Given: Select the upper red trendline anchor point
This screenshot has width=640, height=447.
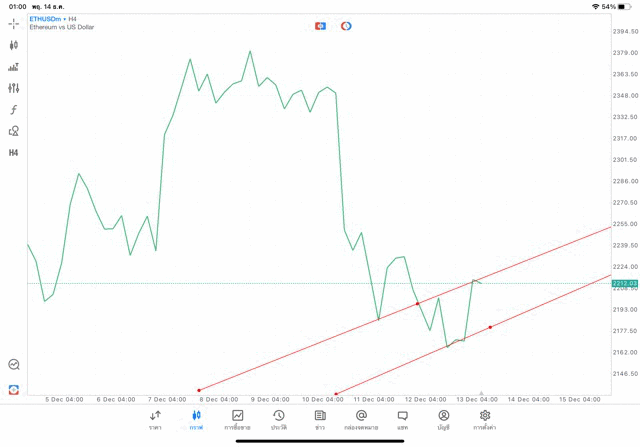Looking at the screenshot, I should tap(417, 303).
